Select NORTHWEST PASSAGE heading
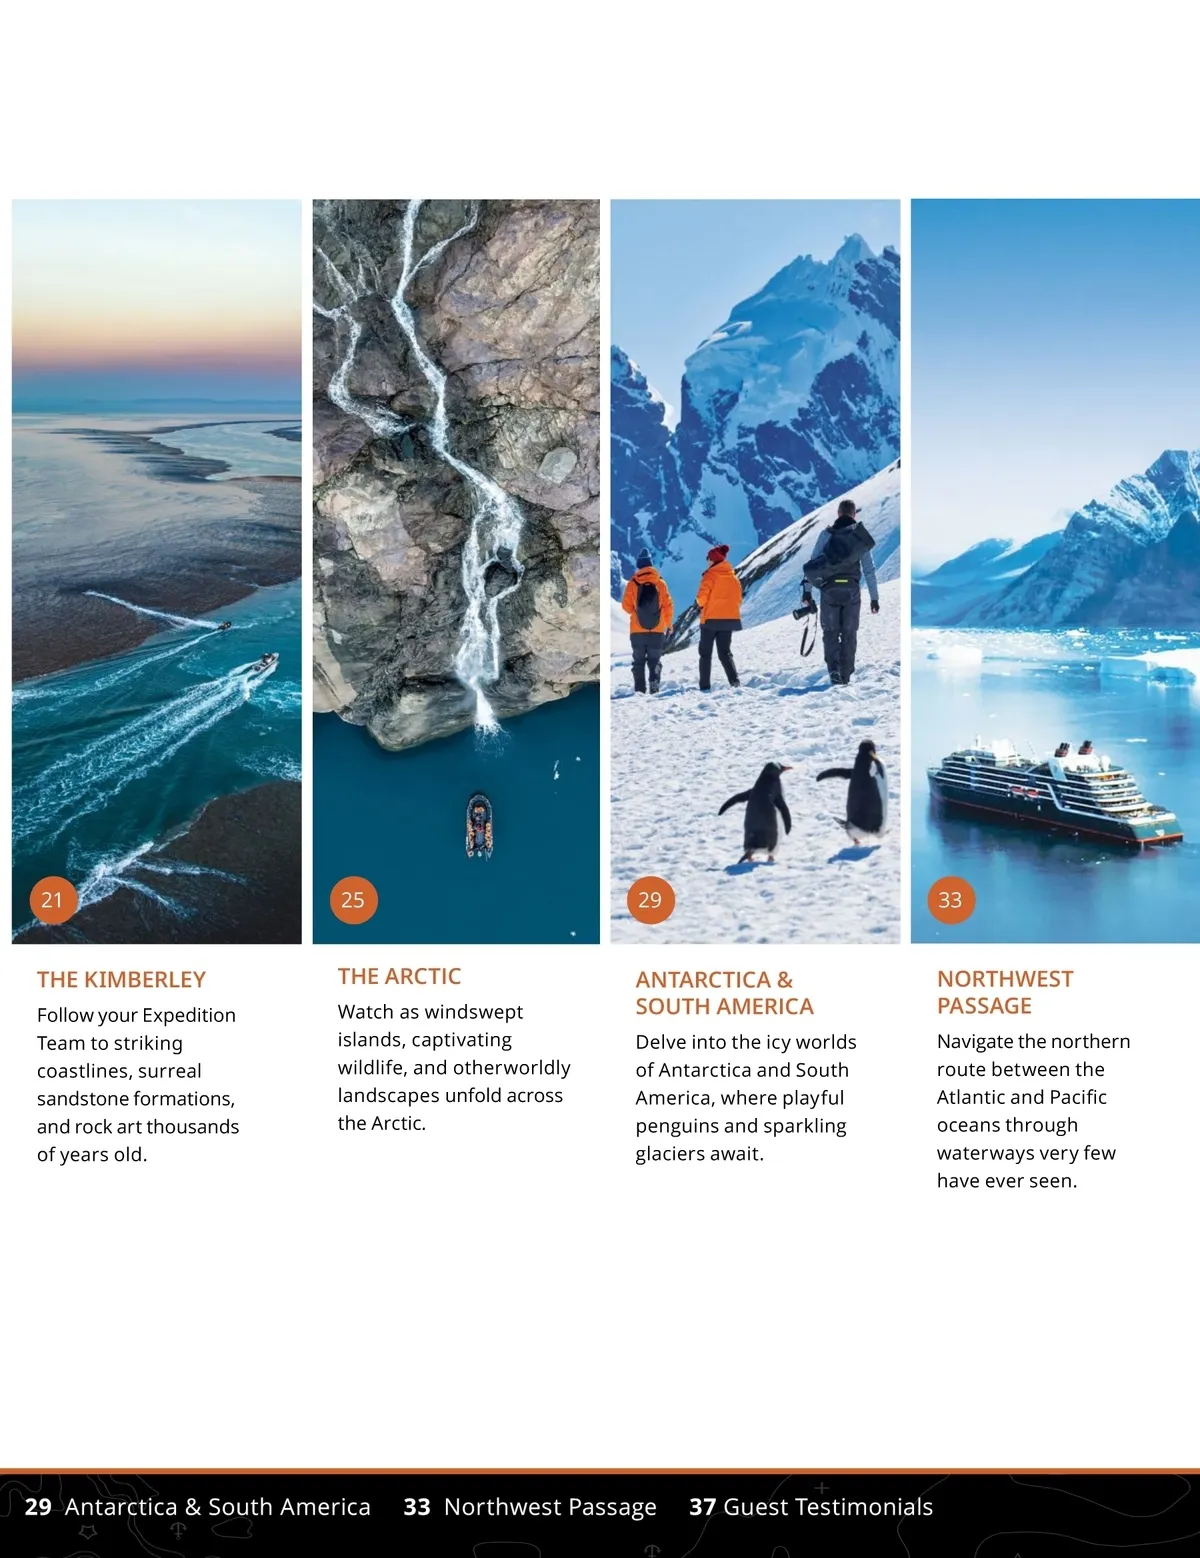This screenshot has height=1558, width=1200. tap(1005, 992)
